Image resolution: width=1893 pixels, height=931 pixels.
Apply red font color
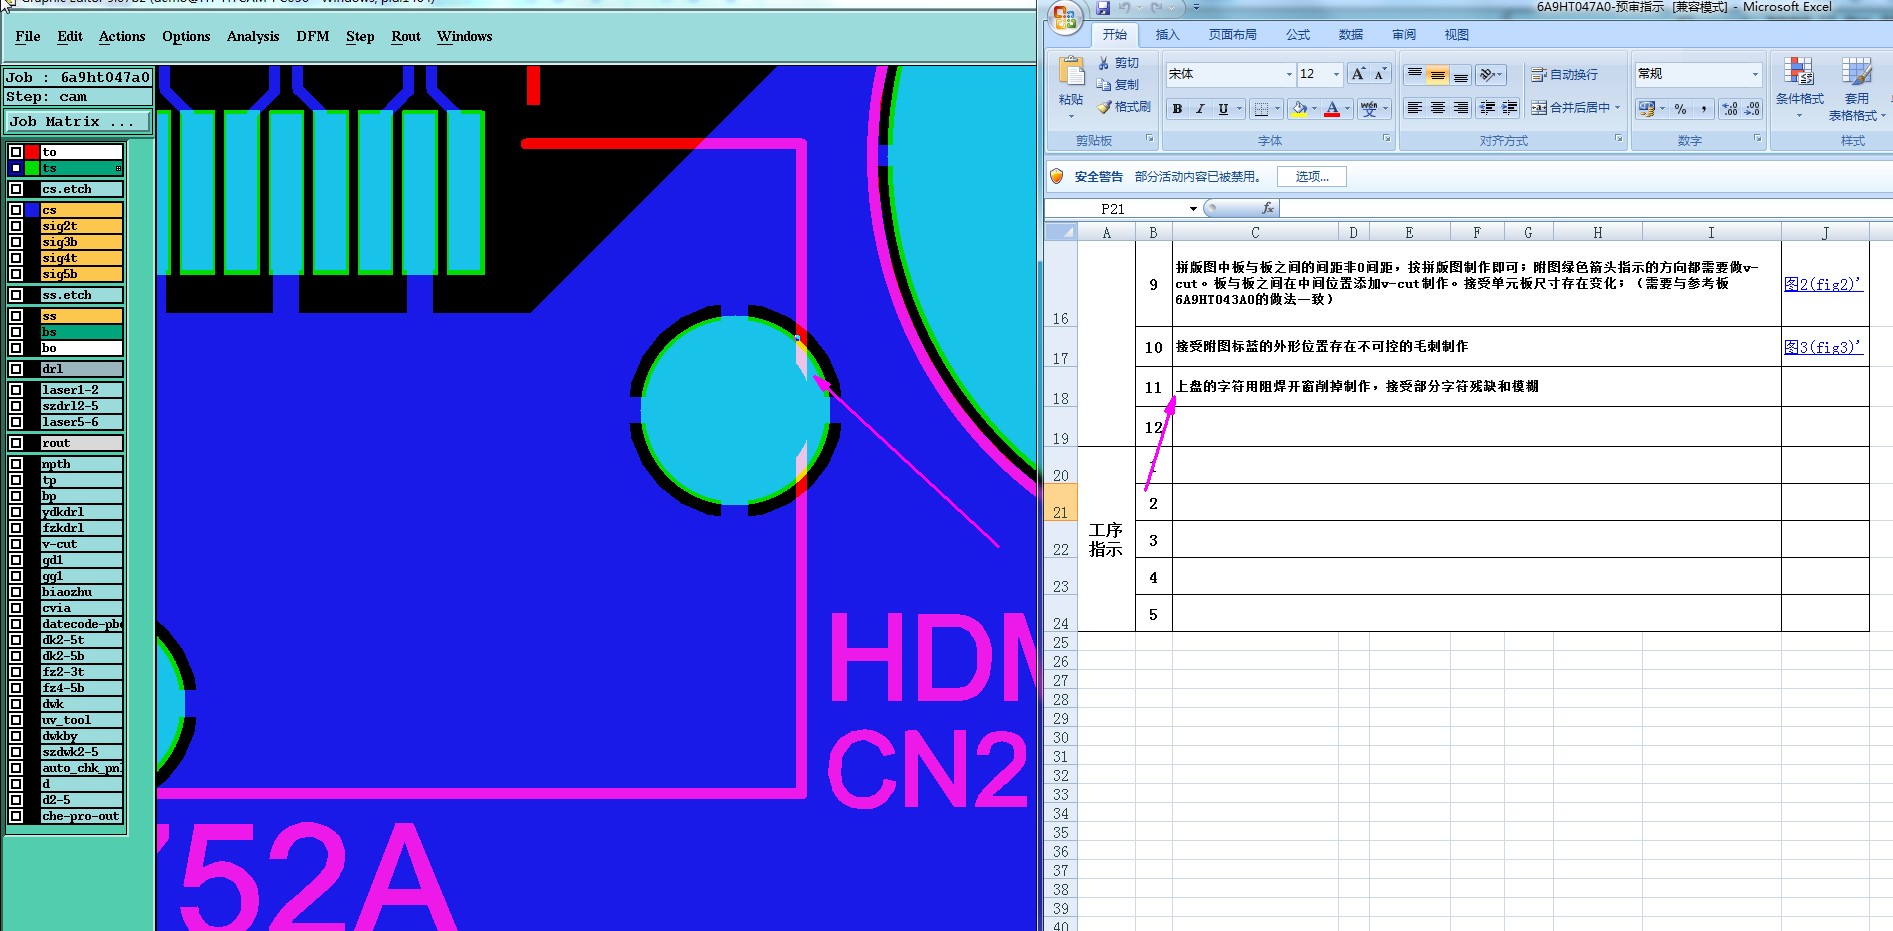pyautogui.click(x=1332, y=109)
